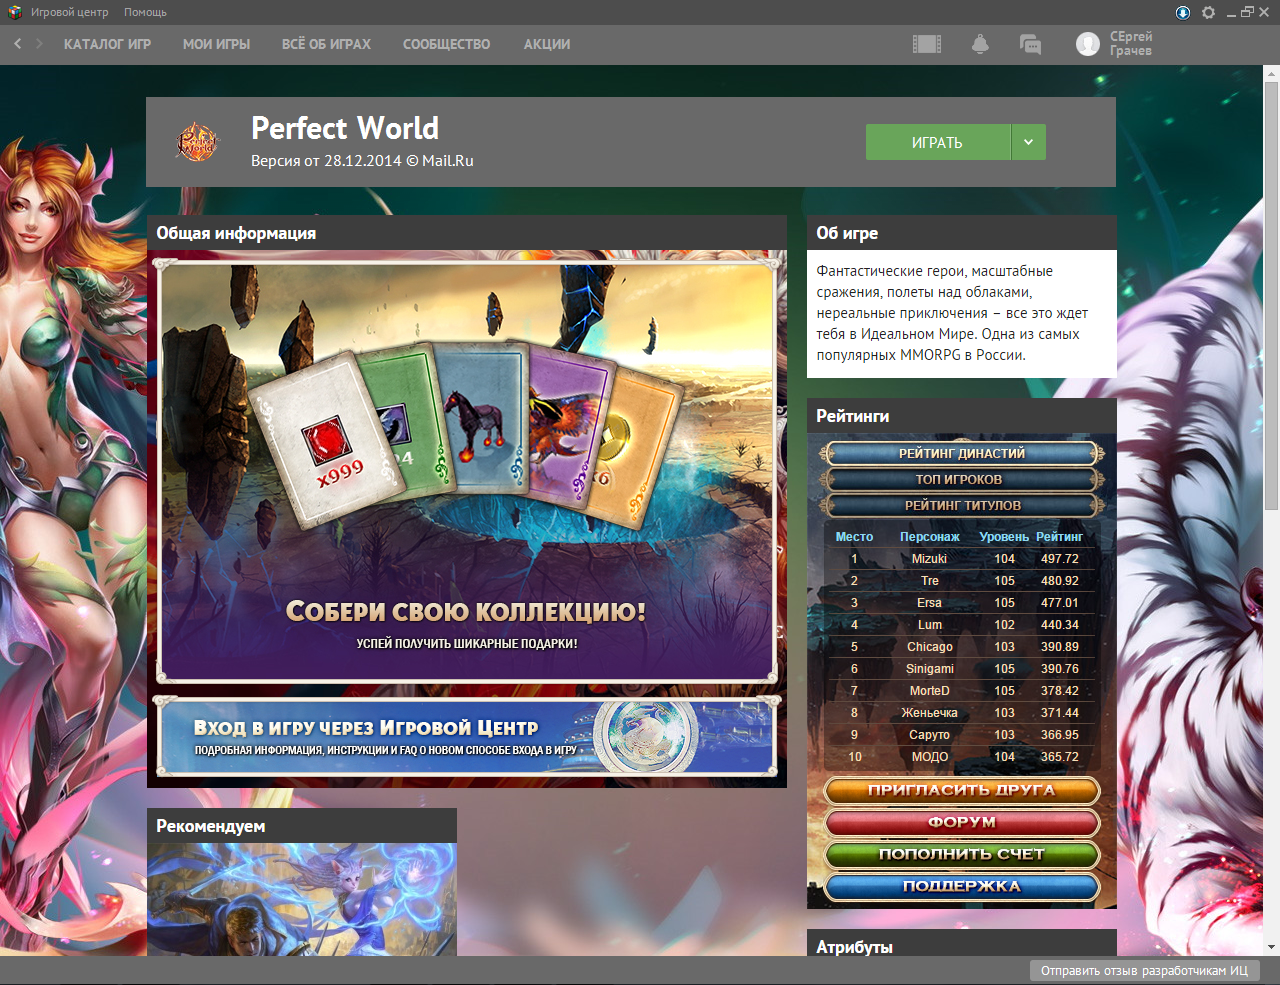This screenshot has height=985, width=1280.
Task: Click the ПОПОЛНИТЬ СЧЕТ button
Action: tap(961, 854)
